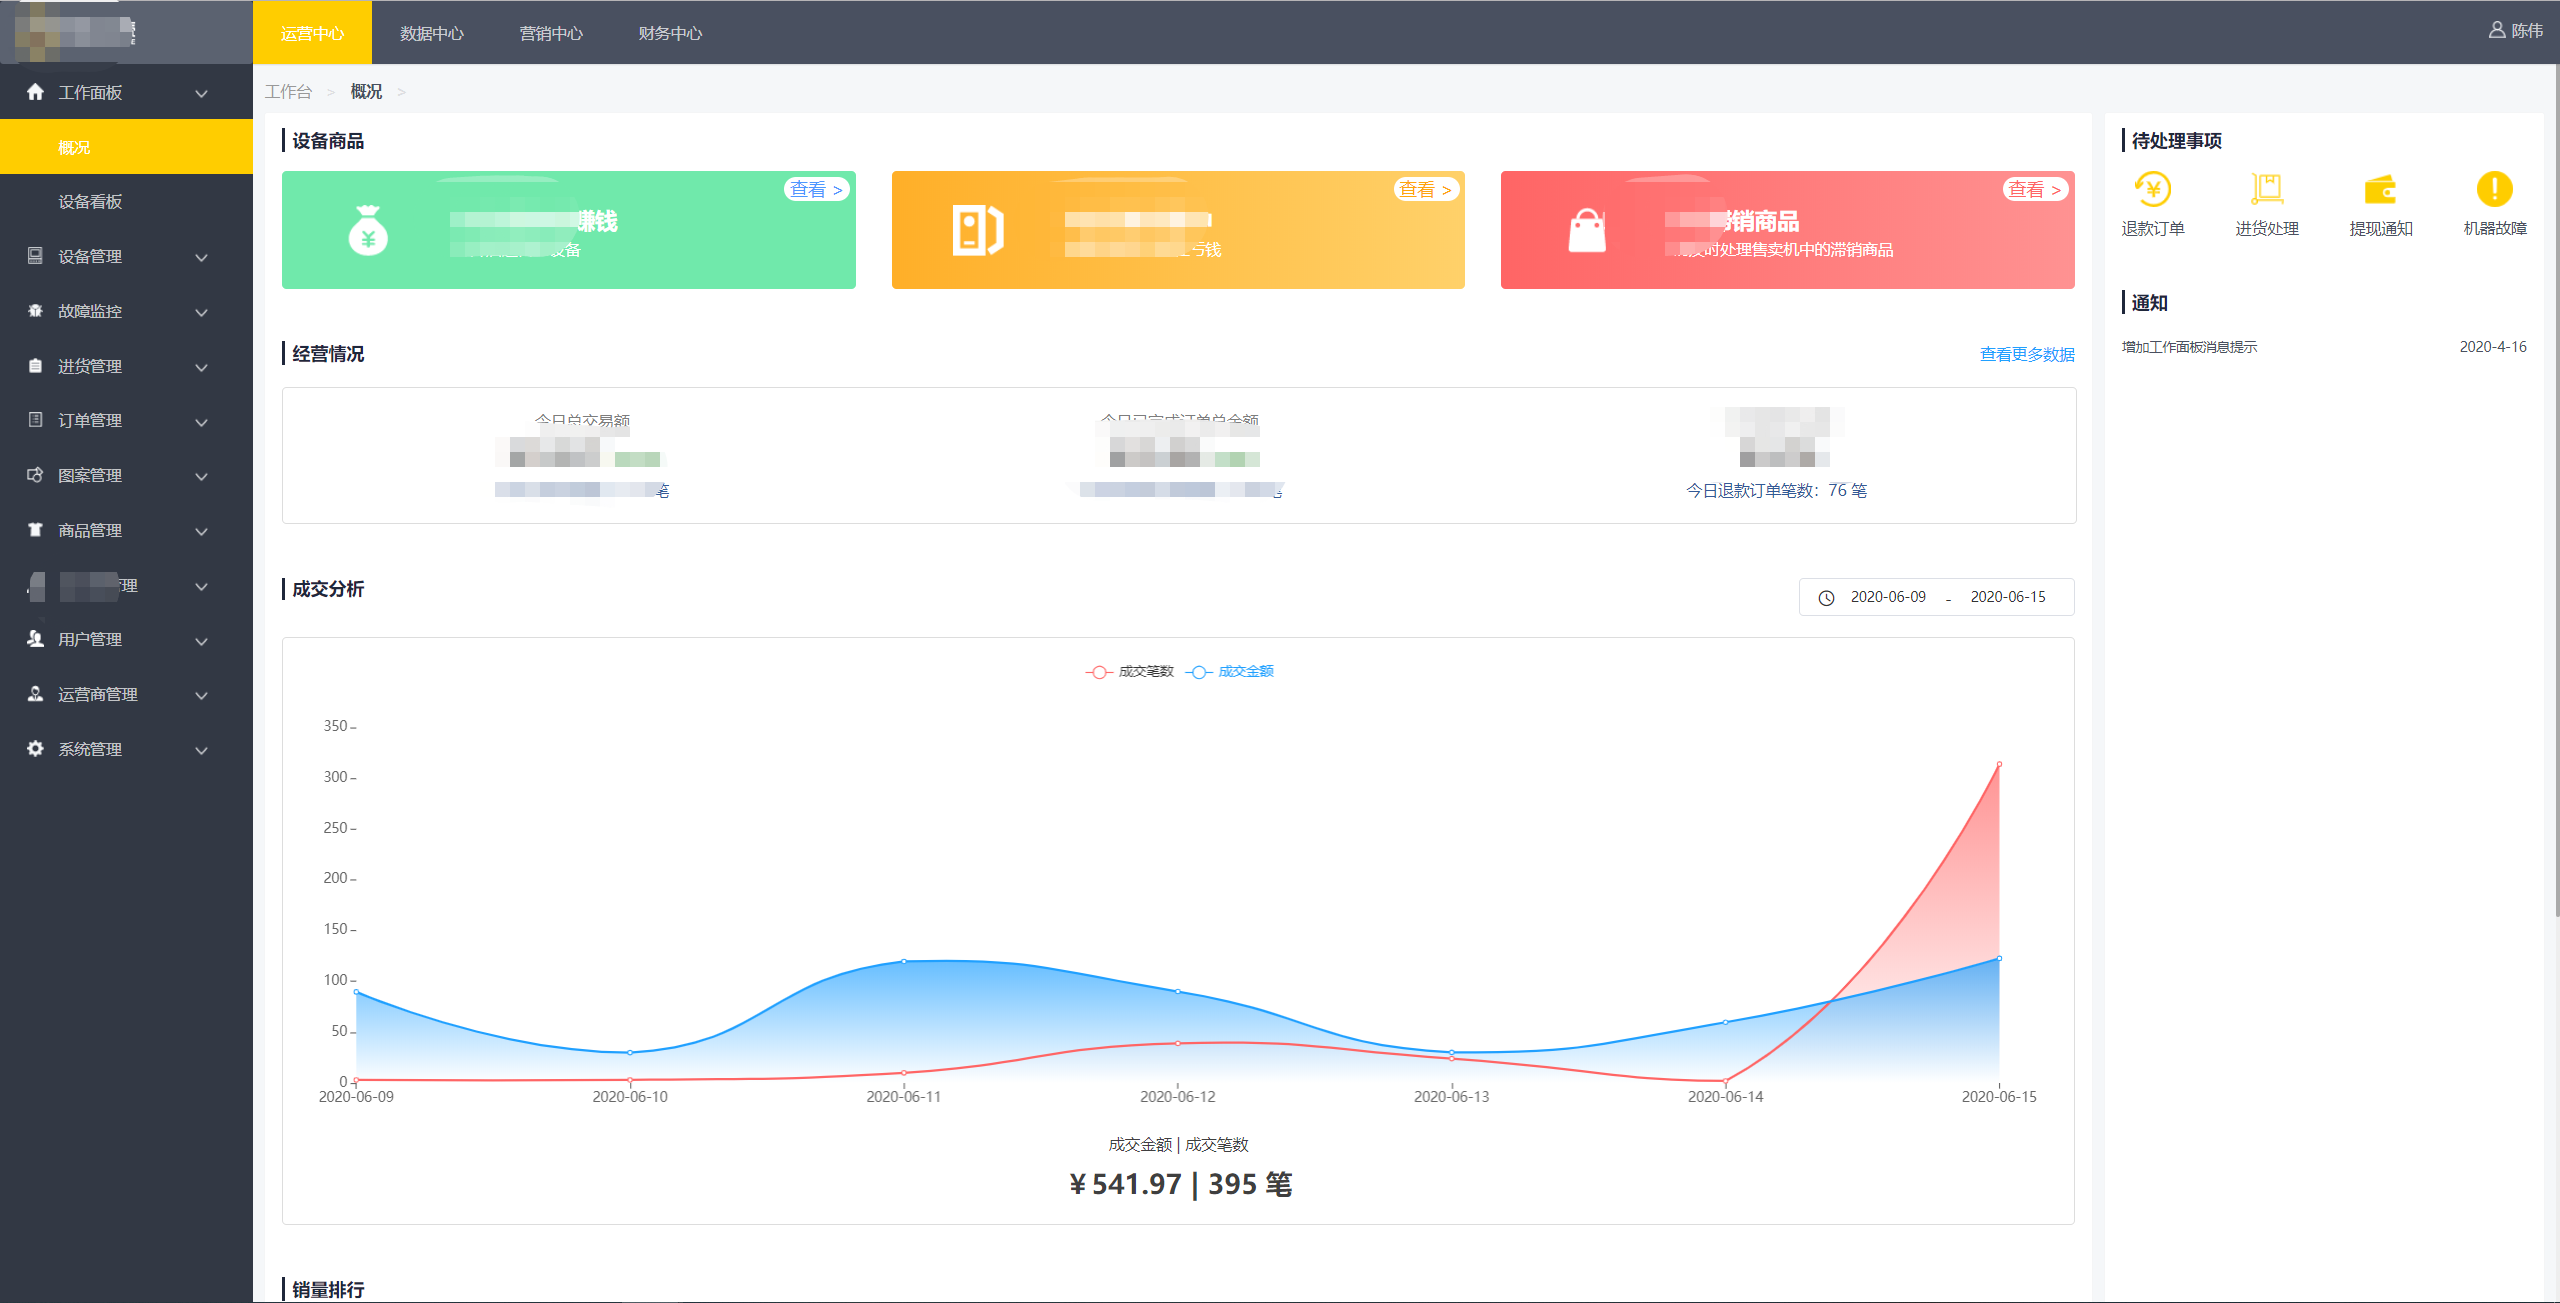Open the 机器故障 warning icon
The image size is (2560, 1303).
pyautogui.click(x=2494, y=189)
